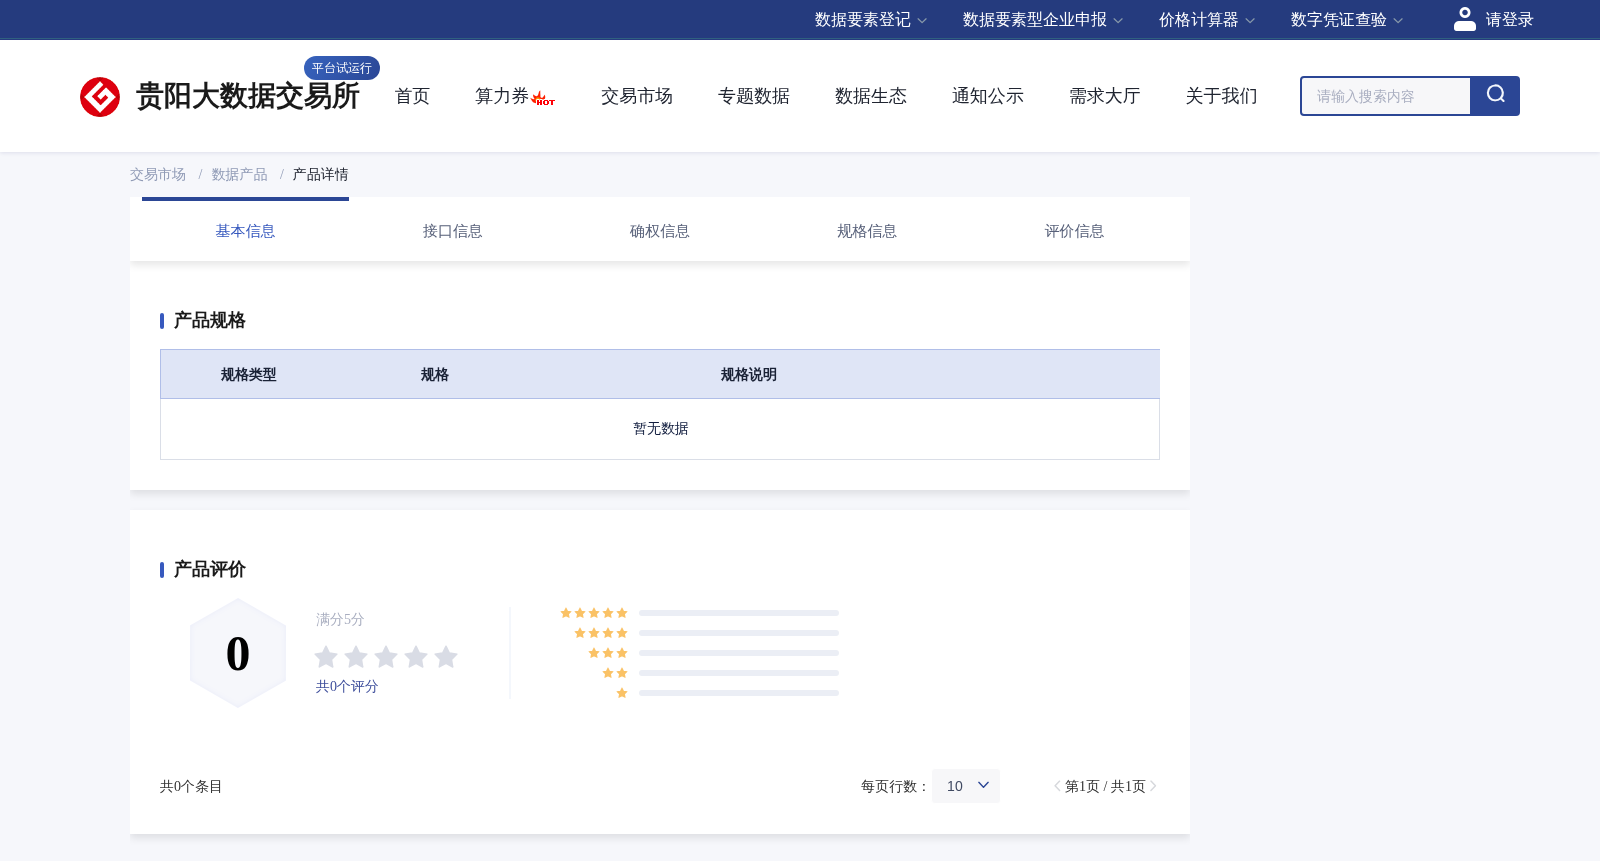
Task: Open rows-per-page dropdown showing 10
Action: click(966, 786)
